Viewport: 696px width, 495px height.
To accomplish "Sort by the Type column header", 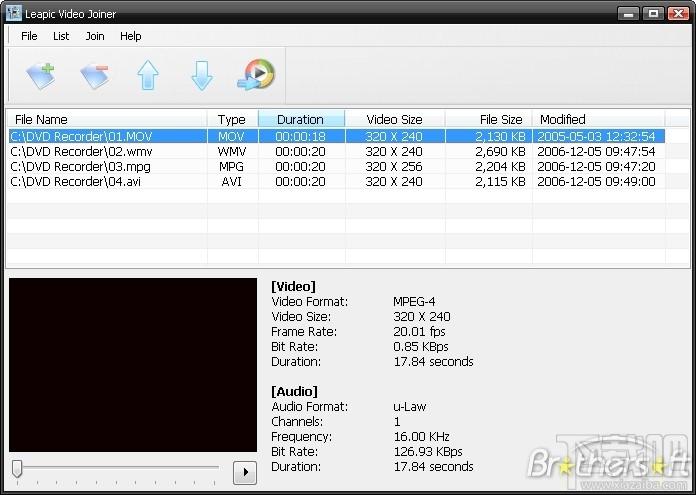I will (x=233, y=119).
